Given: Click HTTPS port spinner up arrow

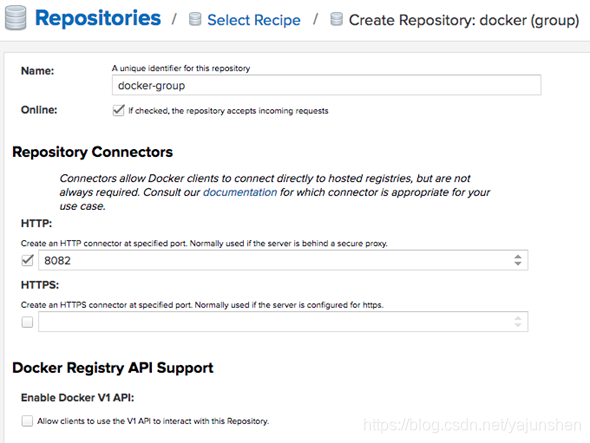Looking at the screenshot, I should point(518,318).
